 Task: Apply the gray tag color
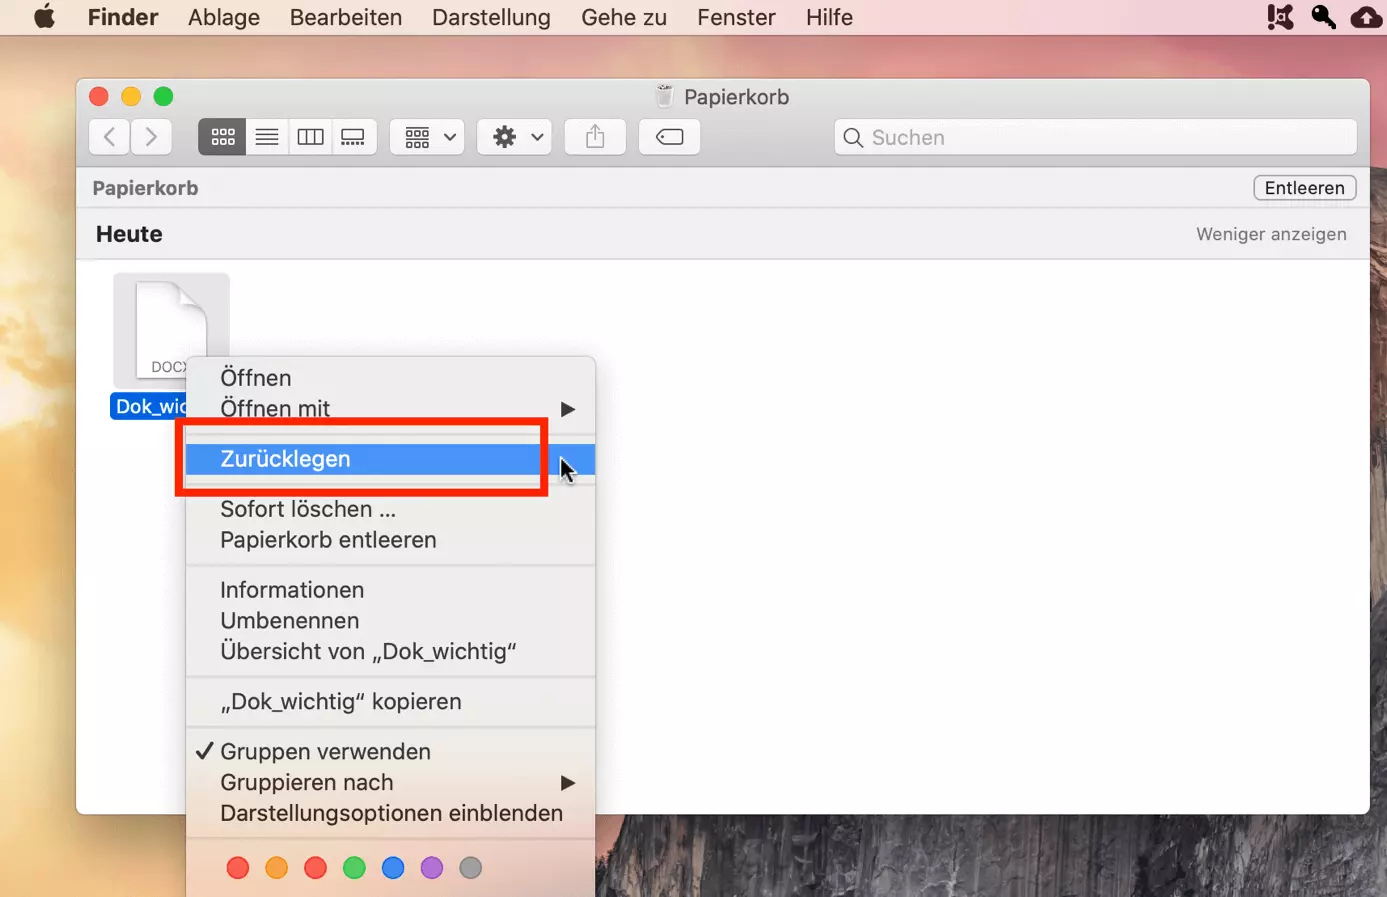coord(471,868)
